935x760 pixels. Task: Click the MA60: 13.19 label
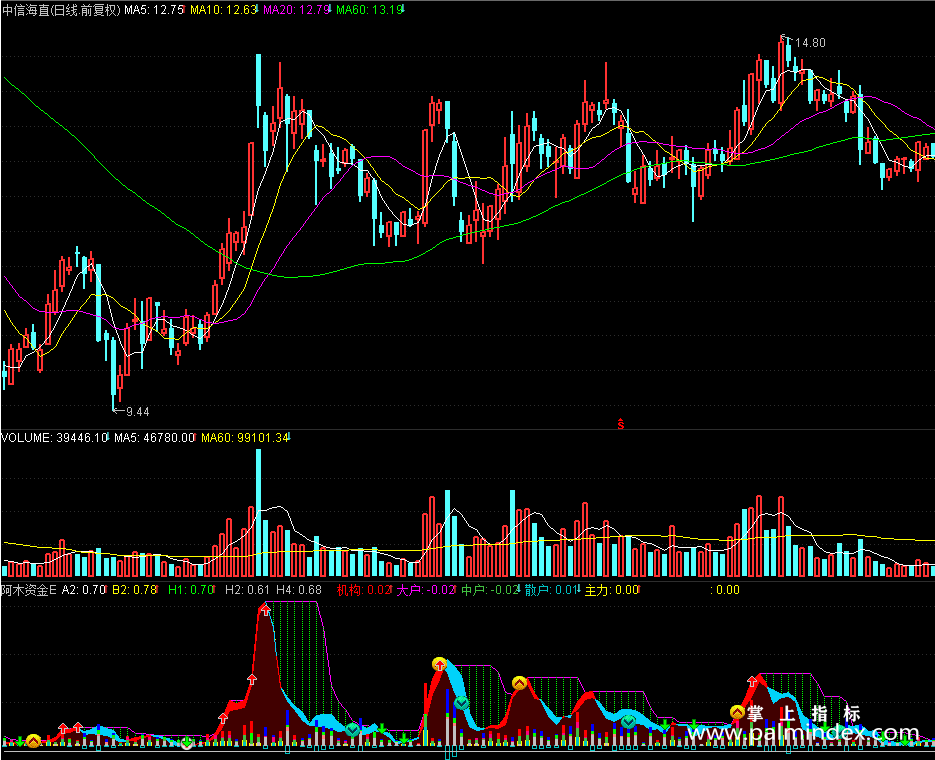[369, 10]
